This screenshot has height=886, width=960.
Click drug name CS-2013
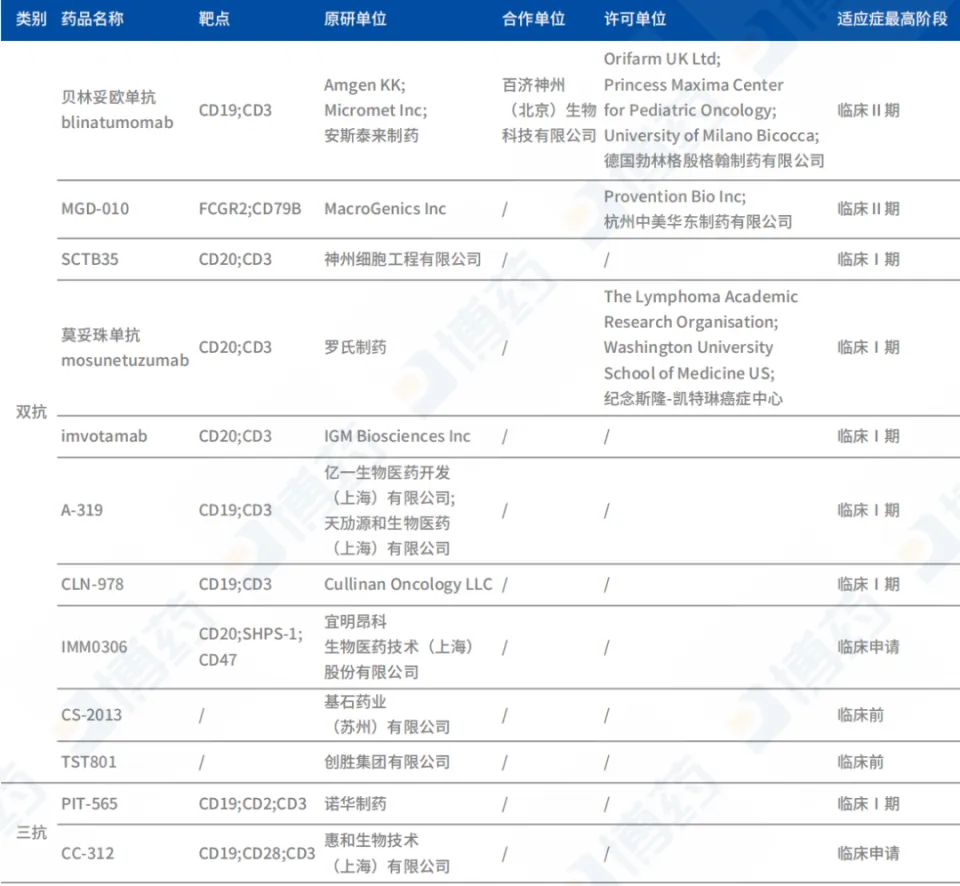(91, 715)
